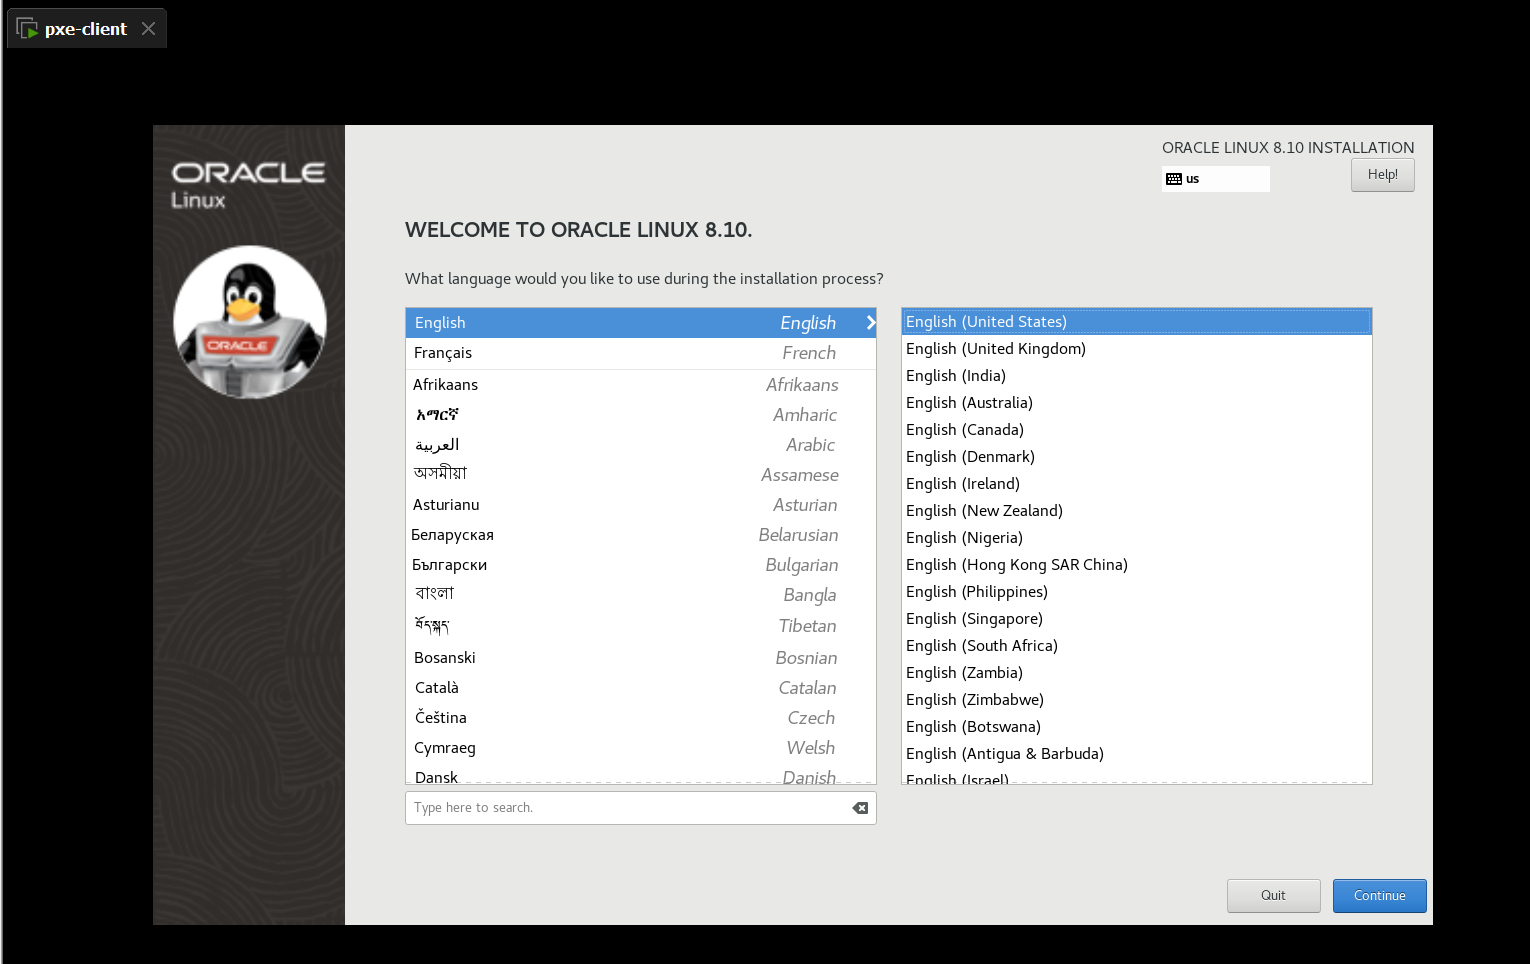Screen dimensions: 1530x964
Task: Choose the Assamese language row
Action: pyautogui.click(x=641, y=475)
